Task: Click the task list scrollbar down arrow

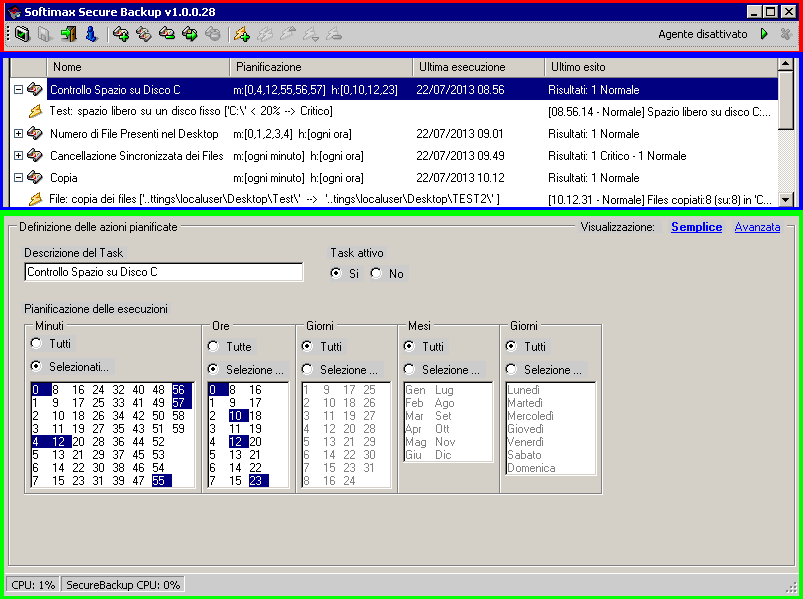Action: pyautogui.click(x=785, y=199)
